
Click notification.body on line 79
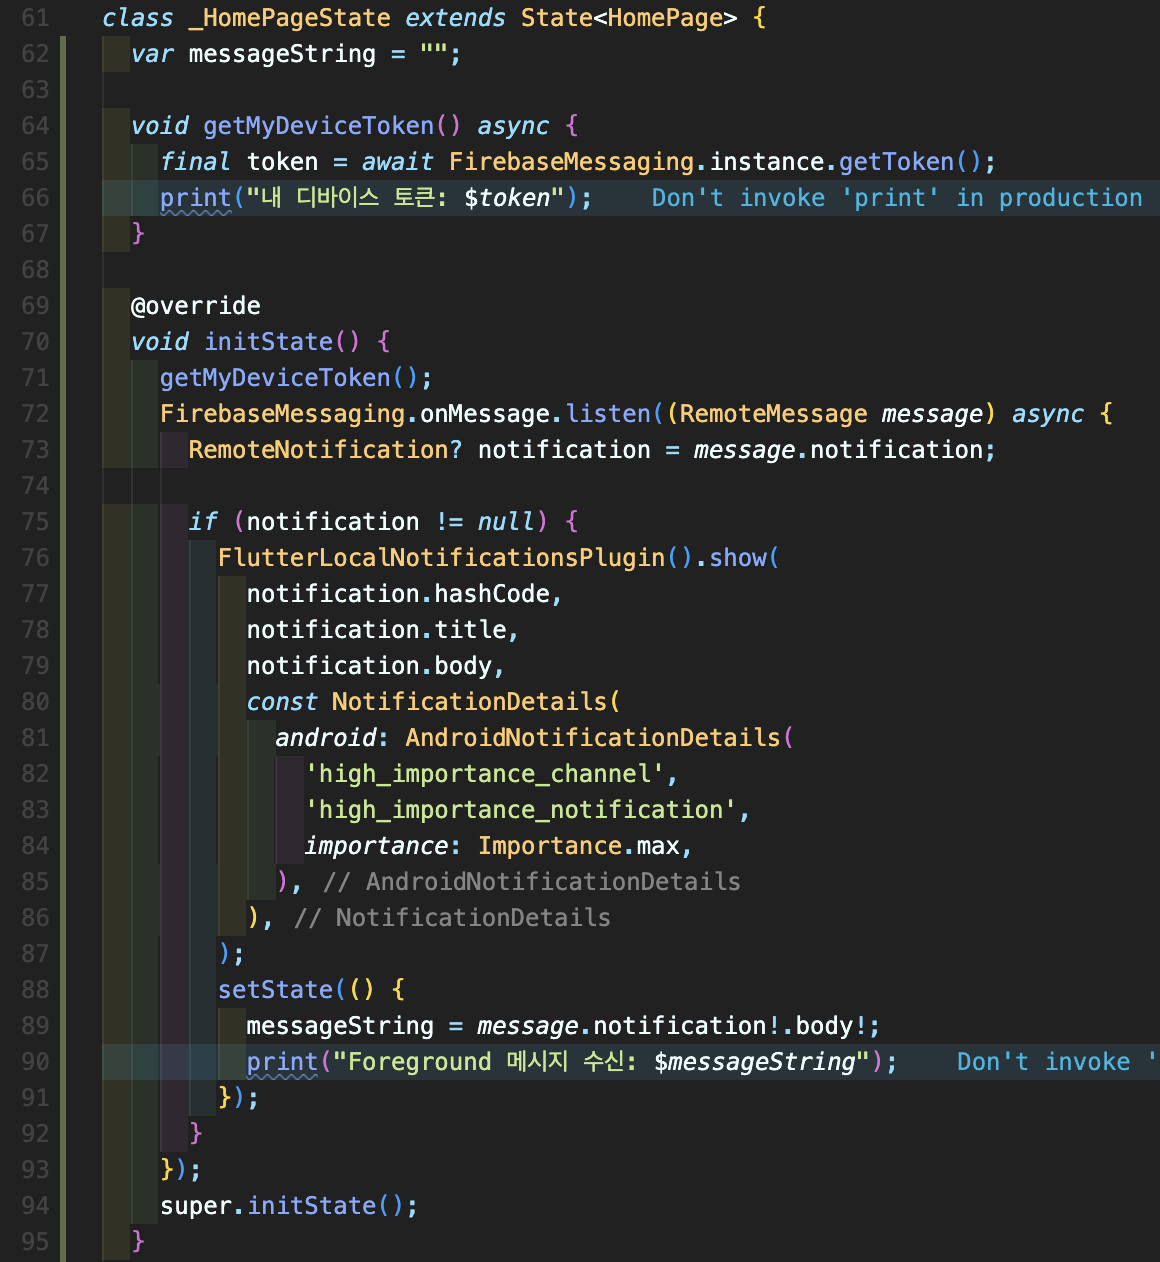coord(369,666)
